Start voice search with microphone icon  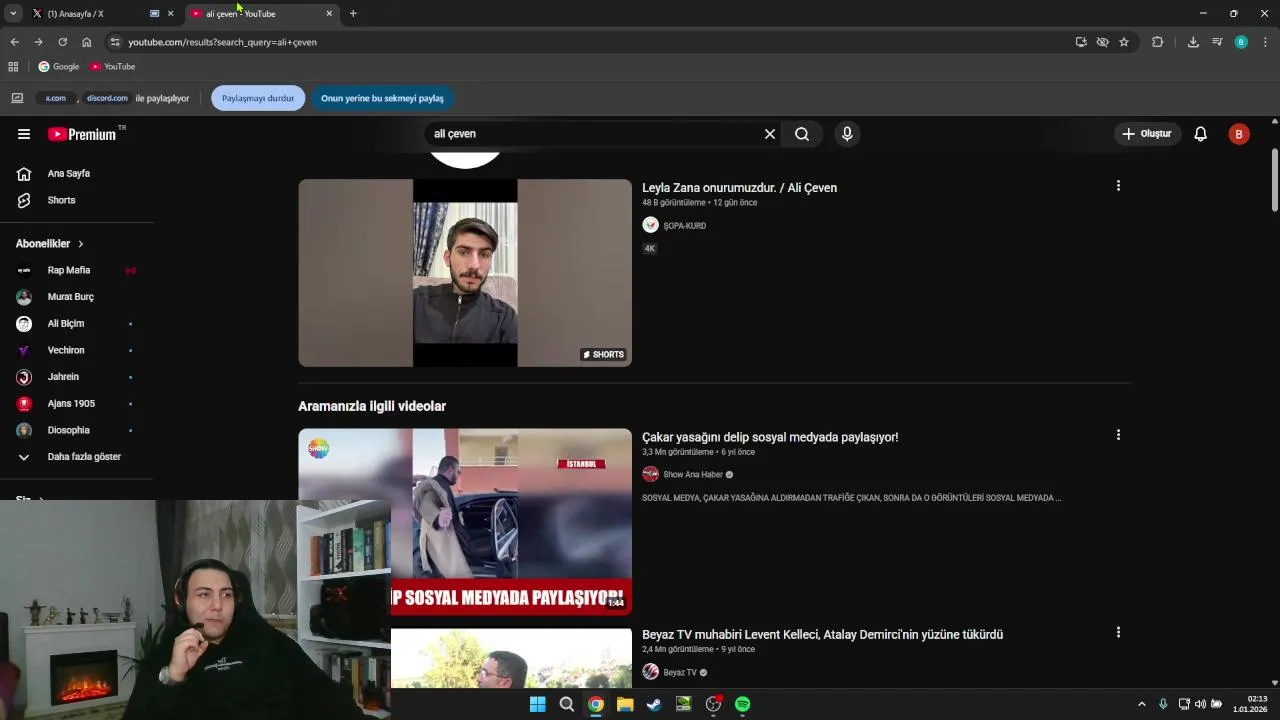[847, 134]
